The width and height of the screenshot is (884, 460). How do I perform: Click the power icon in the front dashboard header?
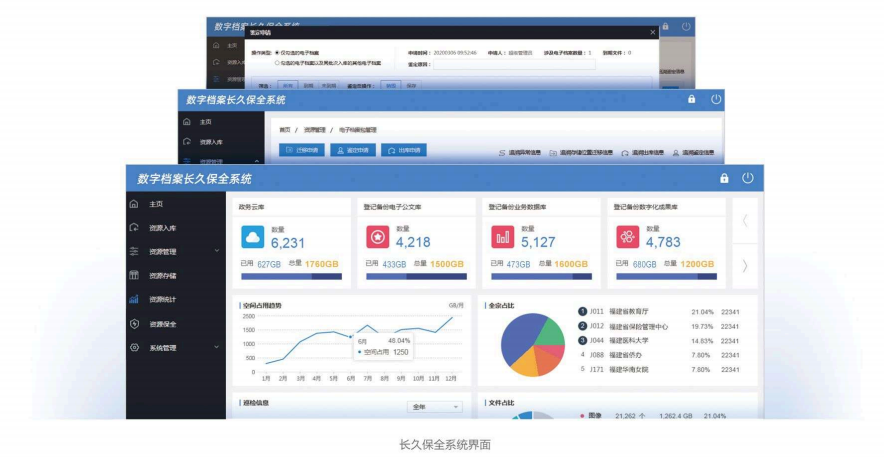(748, 178)
